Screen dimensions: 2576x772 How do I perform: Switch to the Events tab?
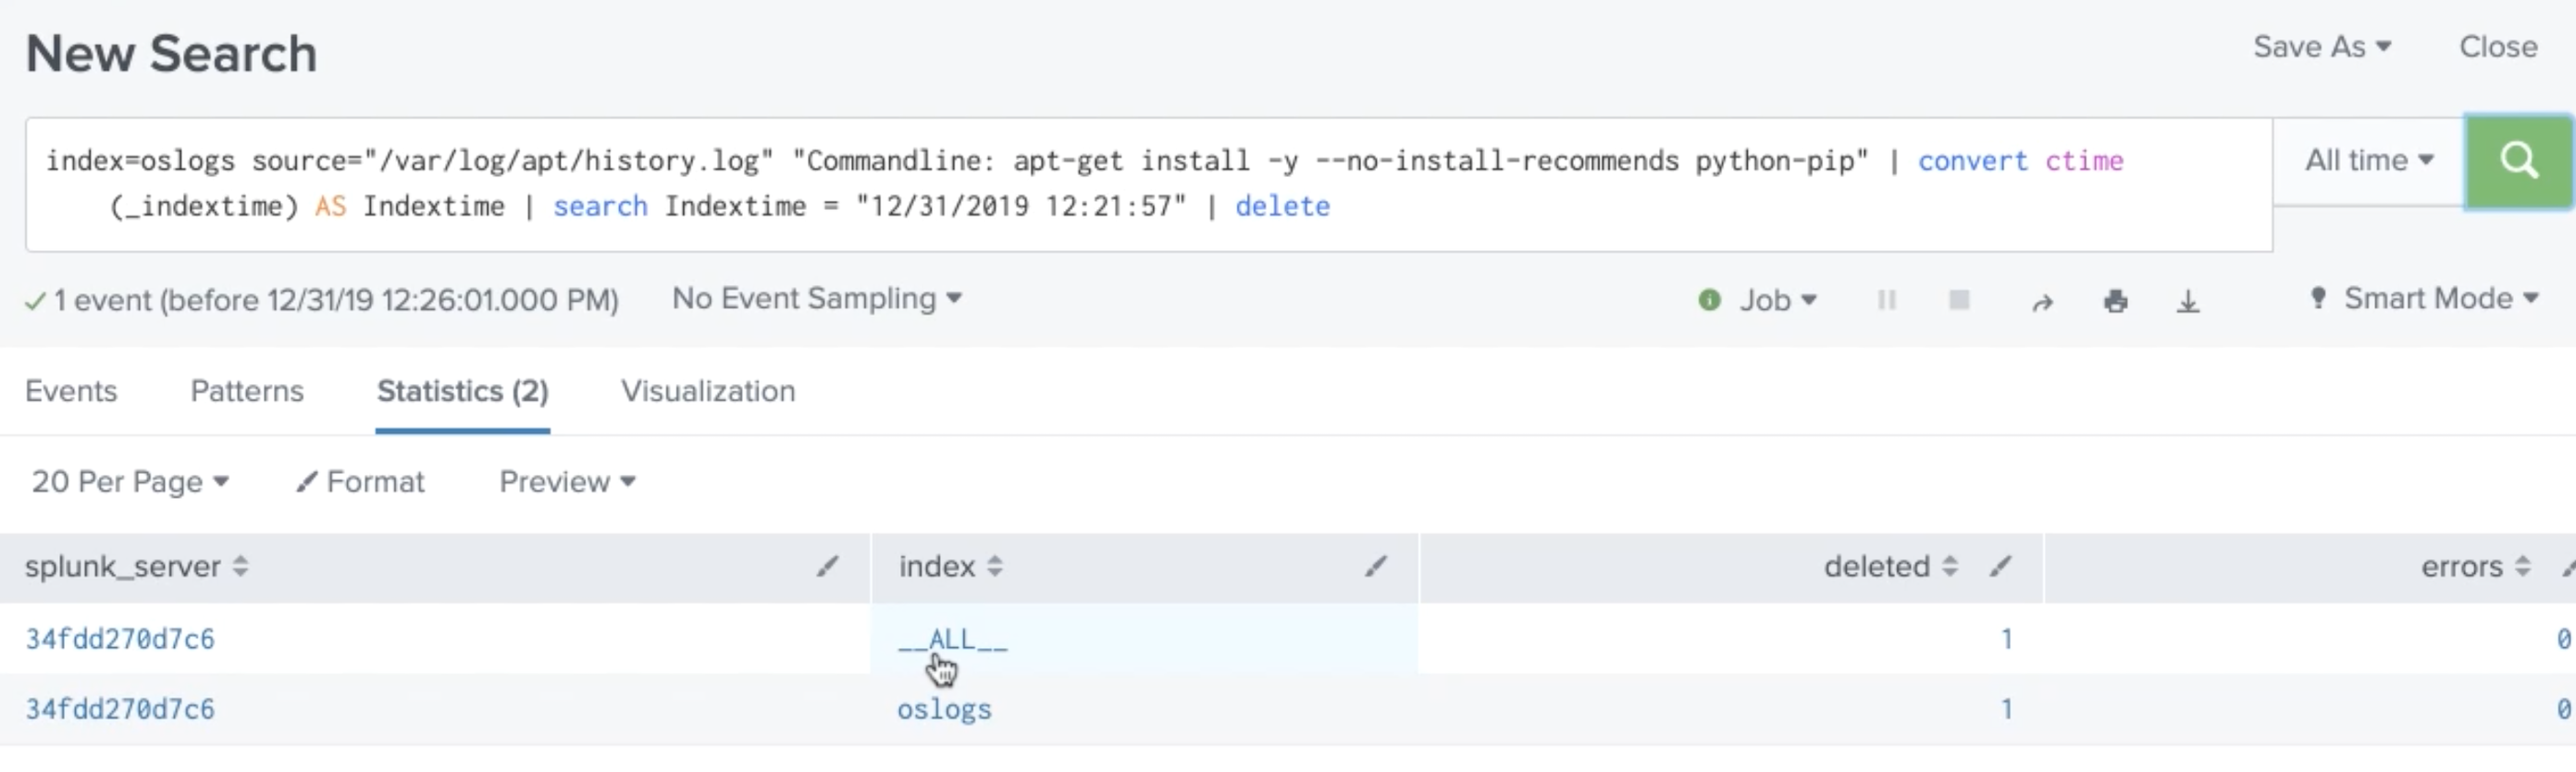(x=71, y=391)
